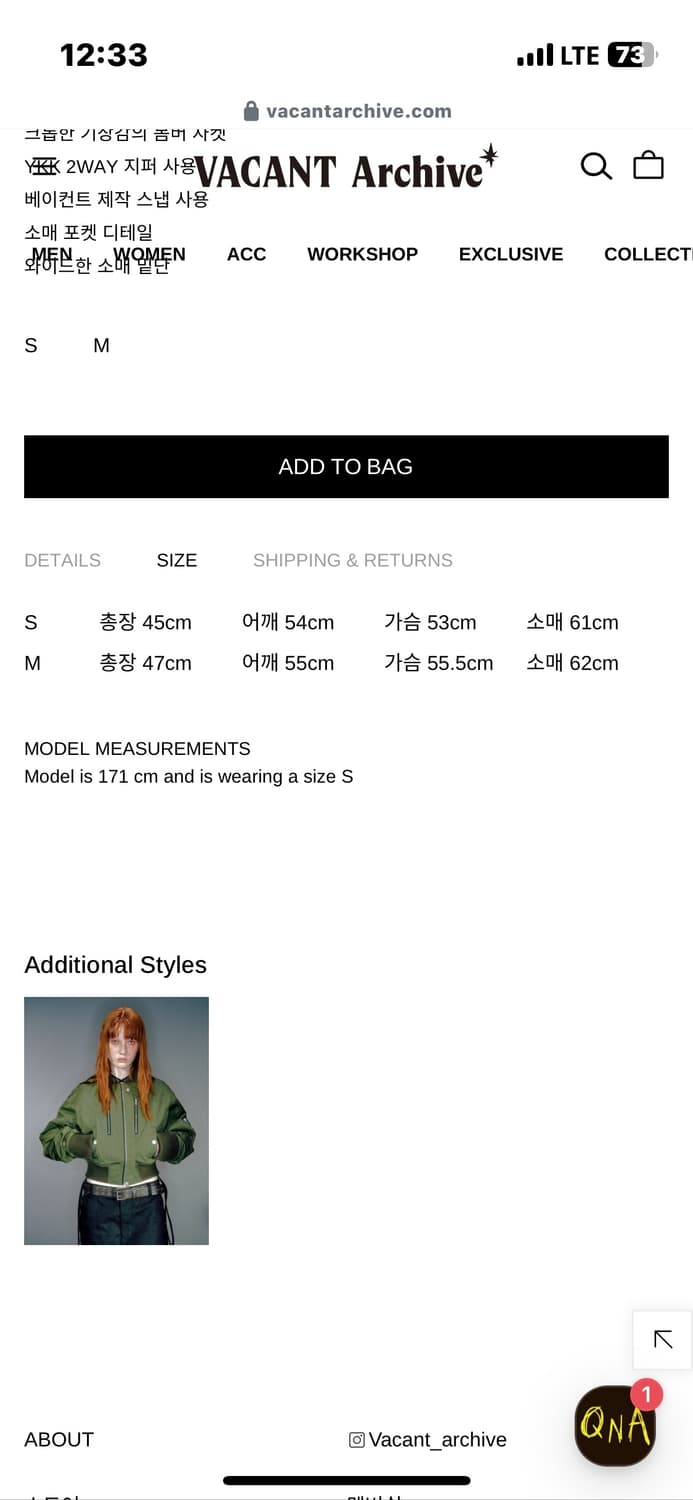Screen dimensions: 693x1500
Task: View the green bomber jacket thumbnail
Action: pyautogui.click(x=116, y=1120)
